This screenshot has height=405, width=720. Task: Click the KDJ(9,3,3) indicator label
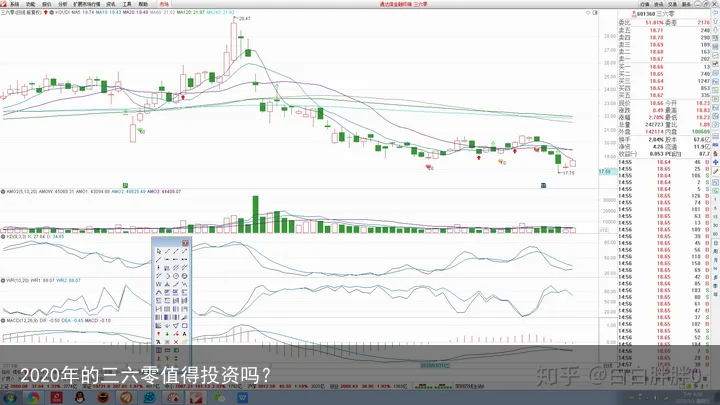click(x=17, y=236)
